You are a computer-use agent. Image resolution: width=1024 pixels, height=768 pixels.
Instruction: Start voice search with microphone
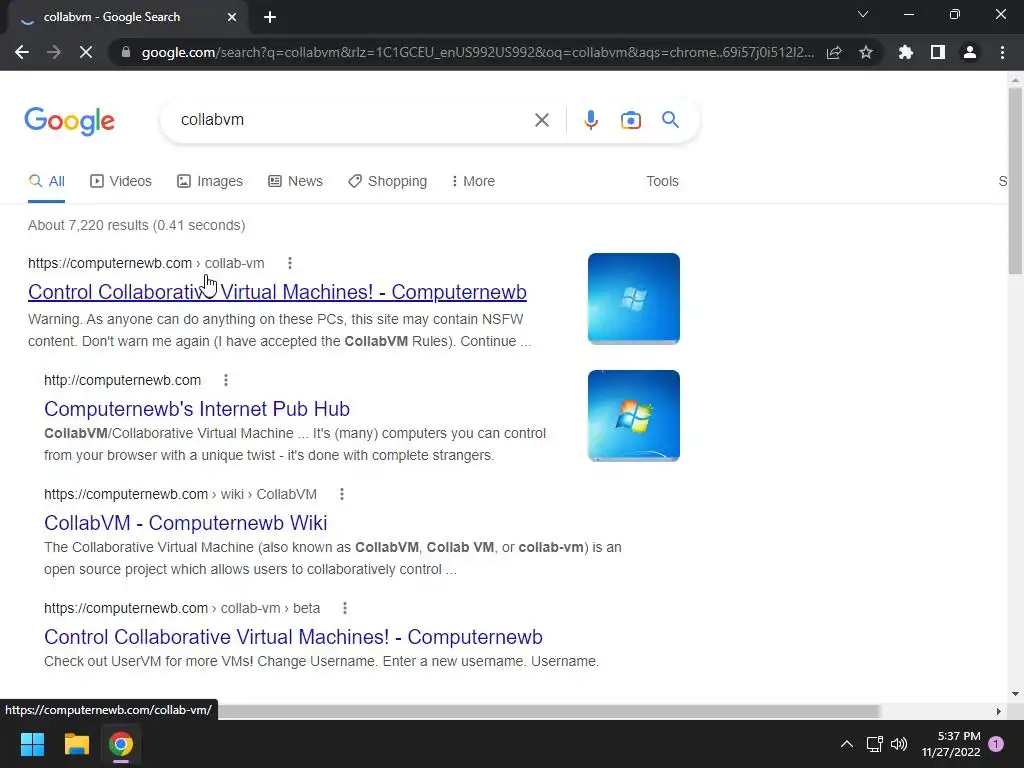coord(591,120)
